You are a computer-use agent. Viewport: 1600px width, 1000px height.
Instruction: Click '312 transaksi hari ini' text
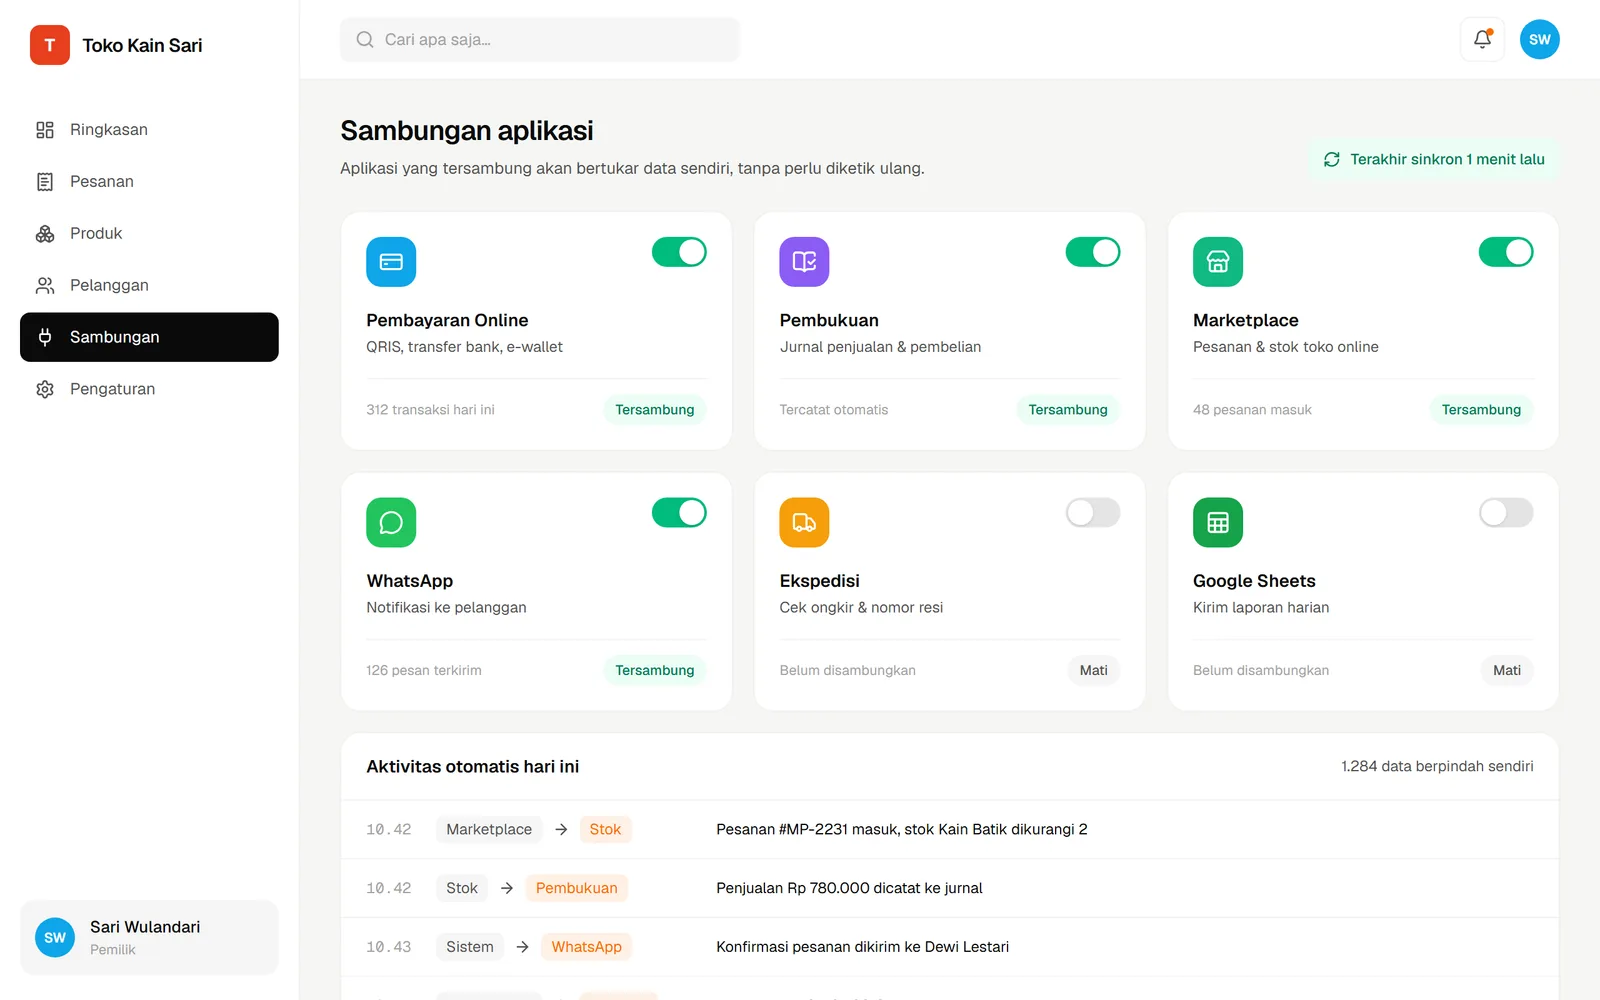(430, 410)
